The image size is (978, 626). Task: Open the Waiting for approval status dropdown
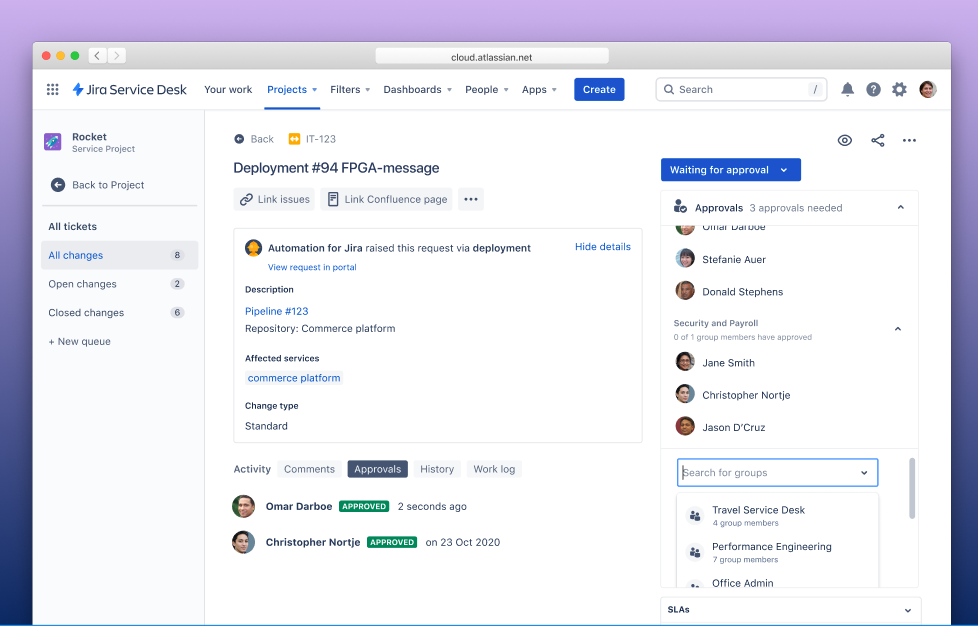pos(730,169)
